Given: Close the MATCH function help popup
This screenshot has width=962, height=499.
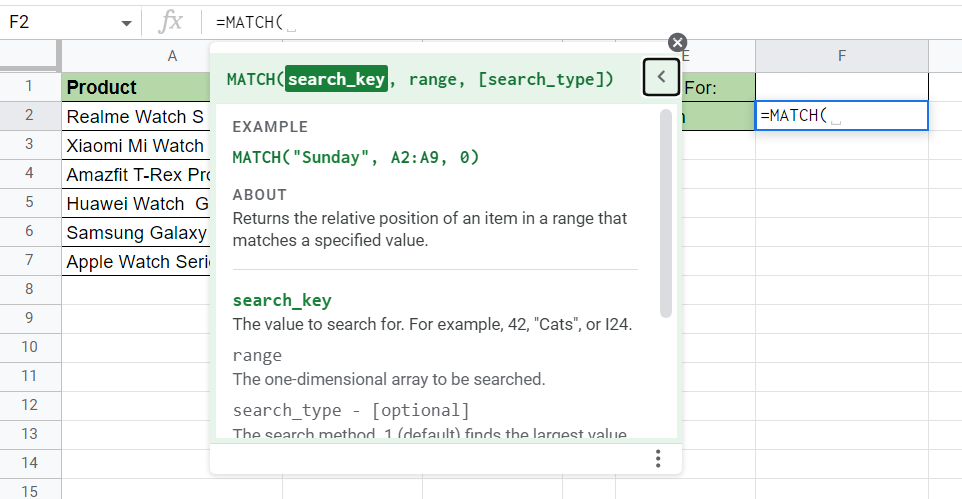Looking at the screenshot, I should [677, 42].
